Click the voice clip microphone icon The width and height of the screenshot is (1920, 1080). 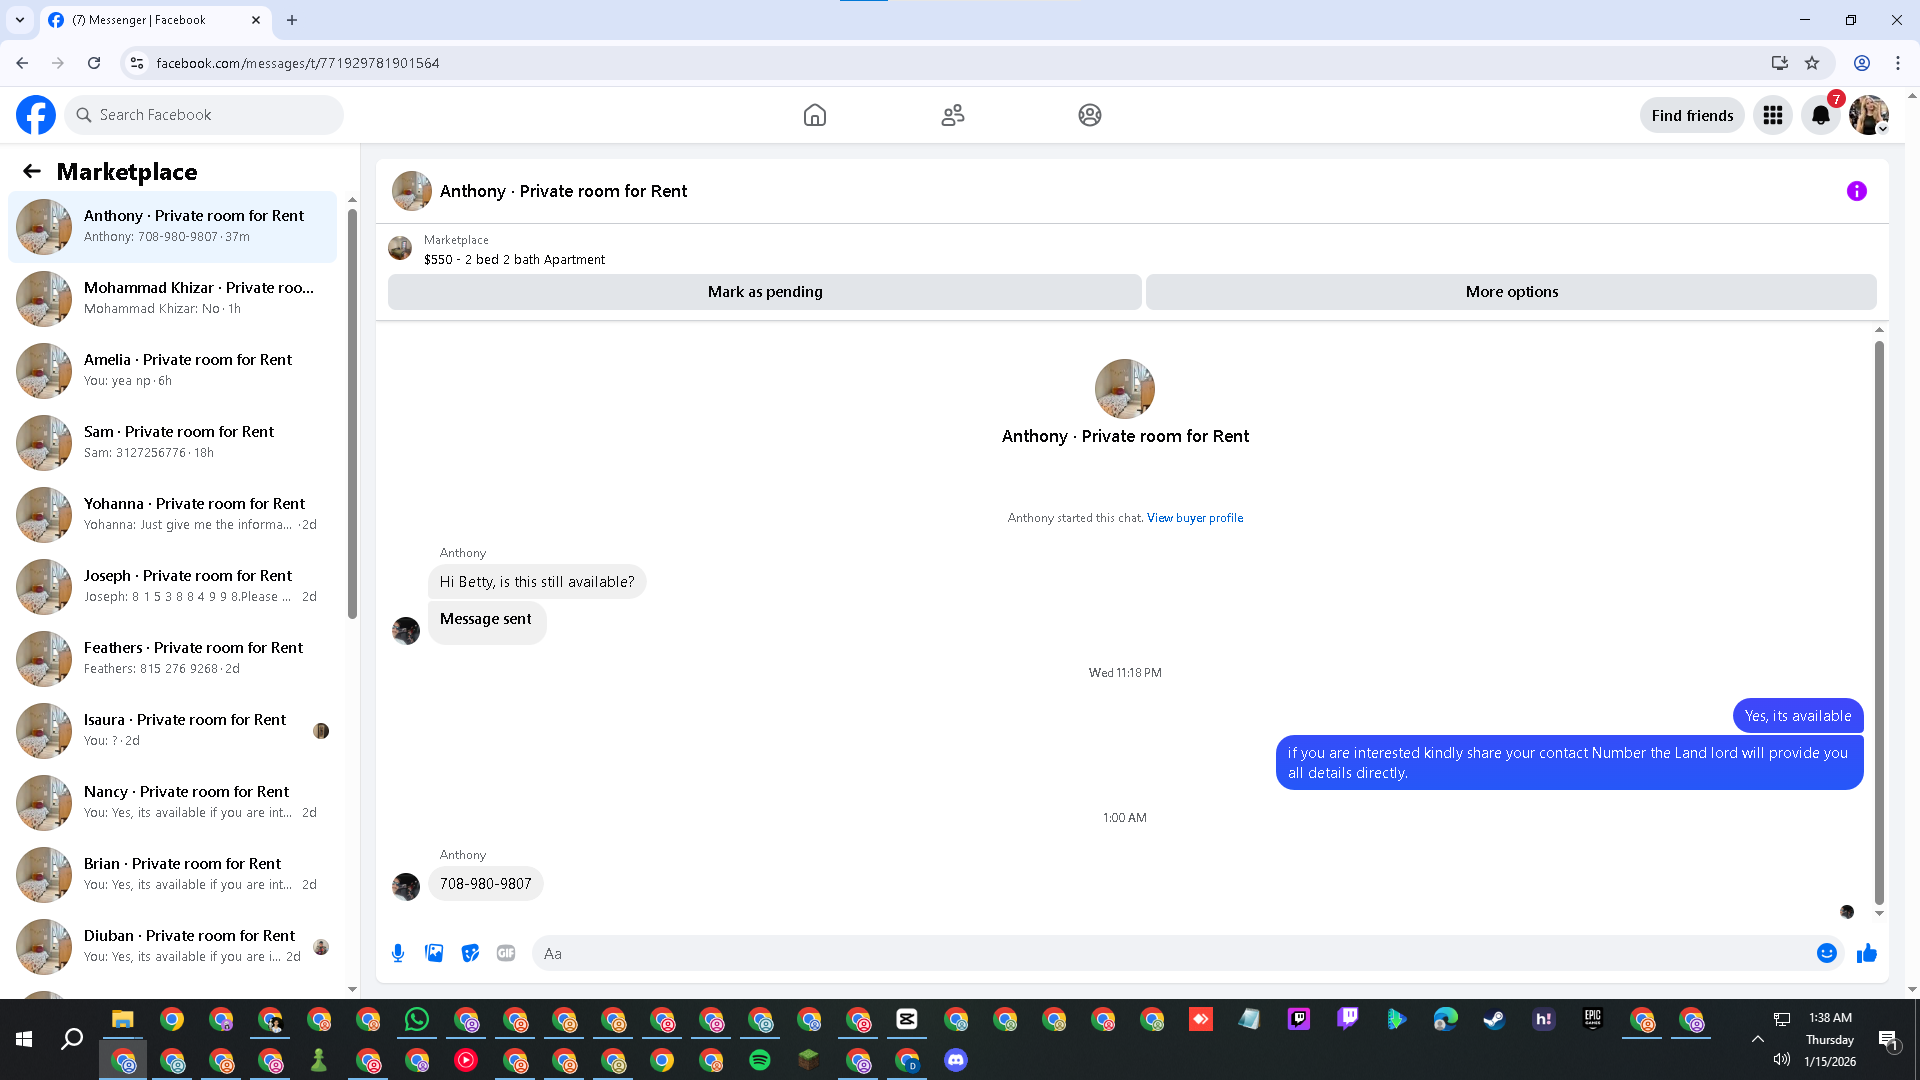coord(398,953)
